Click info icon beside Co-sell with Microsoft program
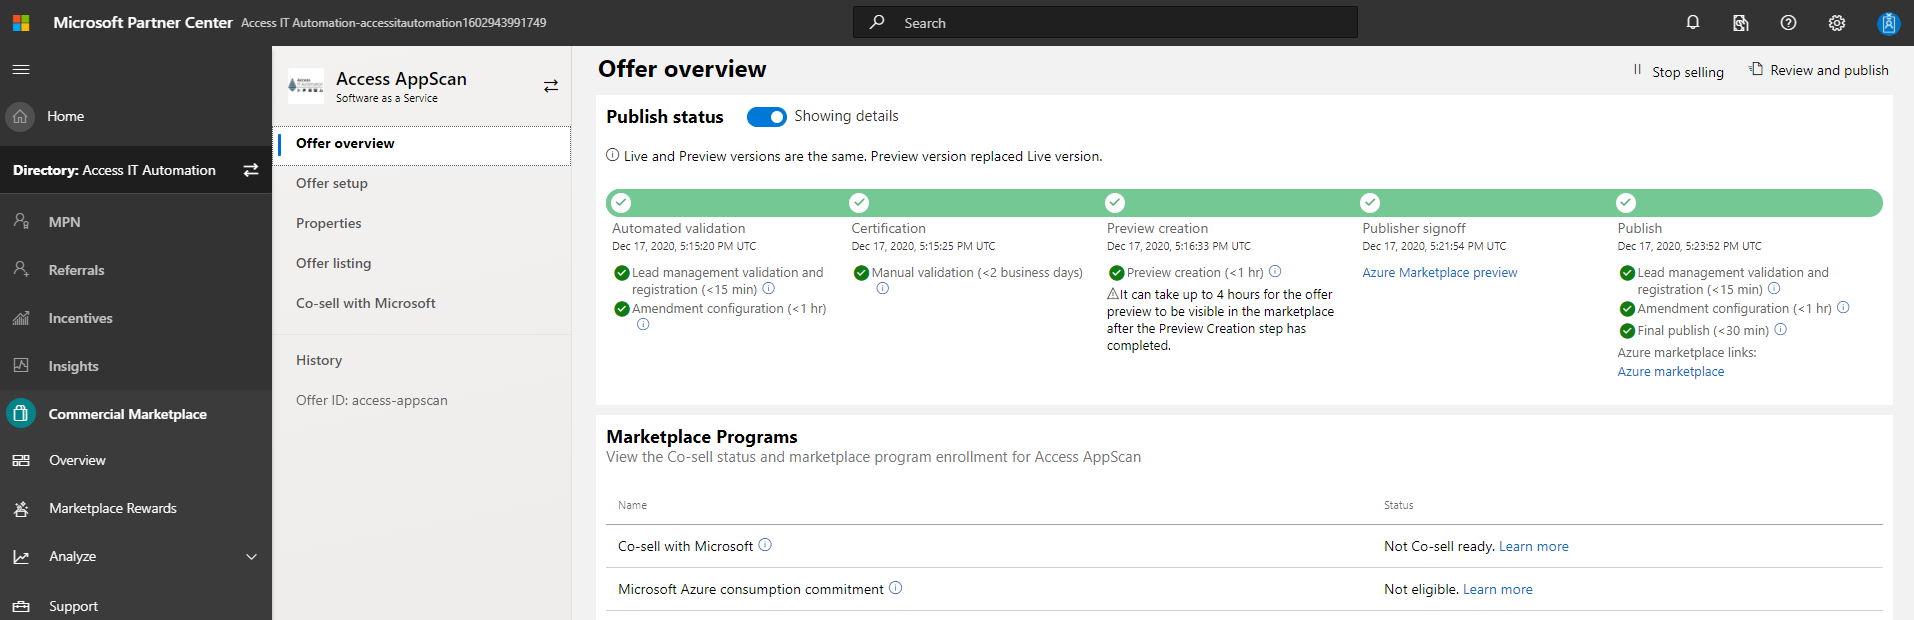The image size is (1914, 620). (x=765, y=545)
